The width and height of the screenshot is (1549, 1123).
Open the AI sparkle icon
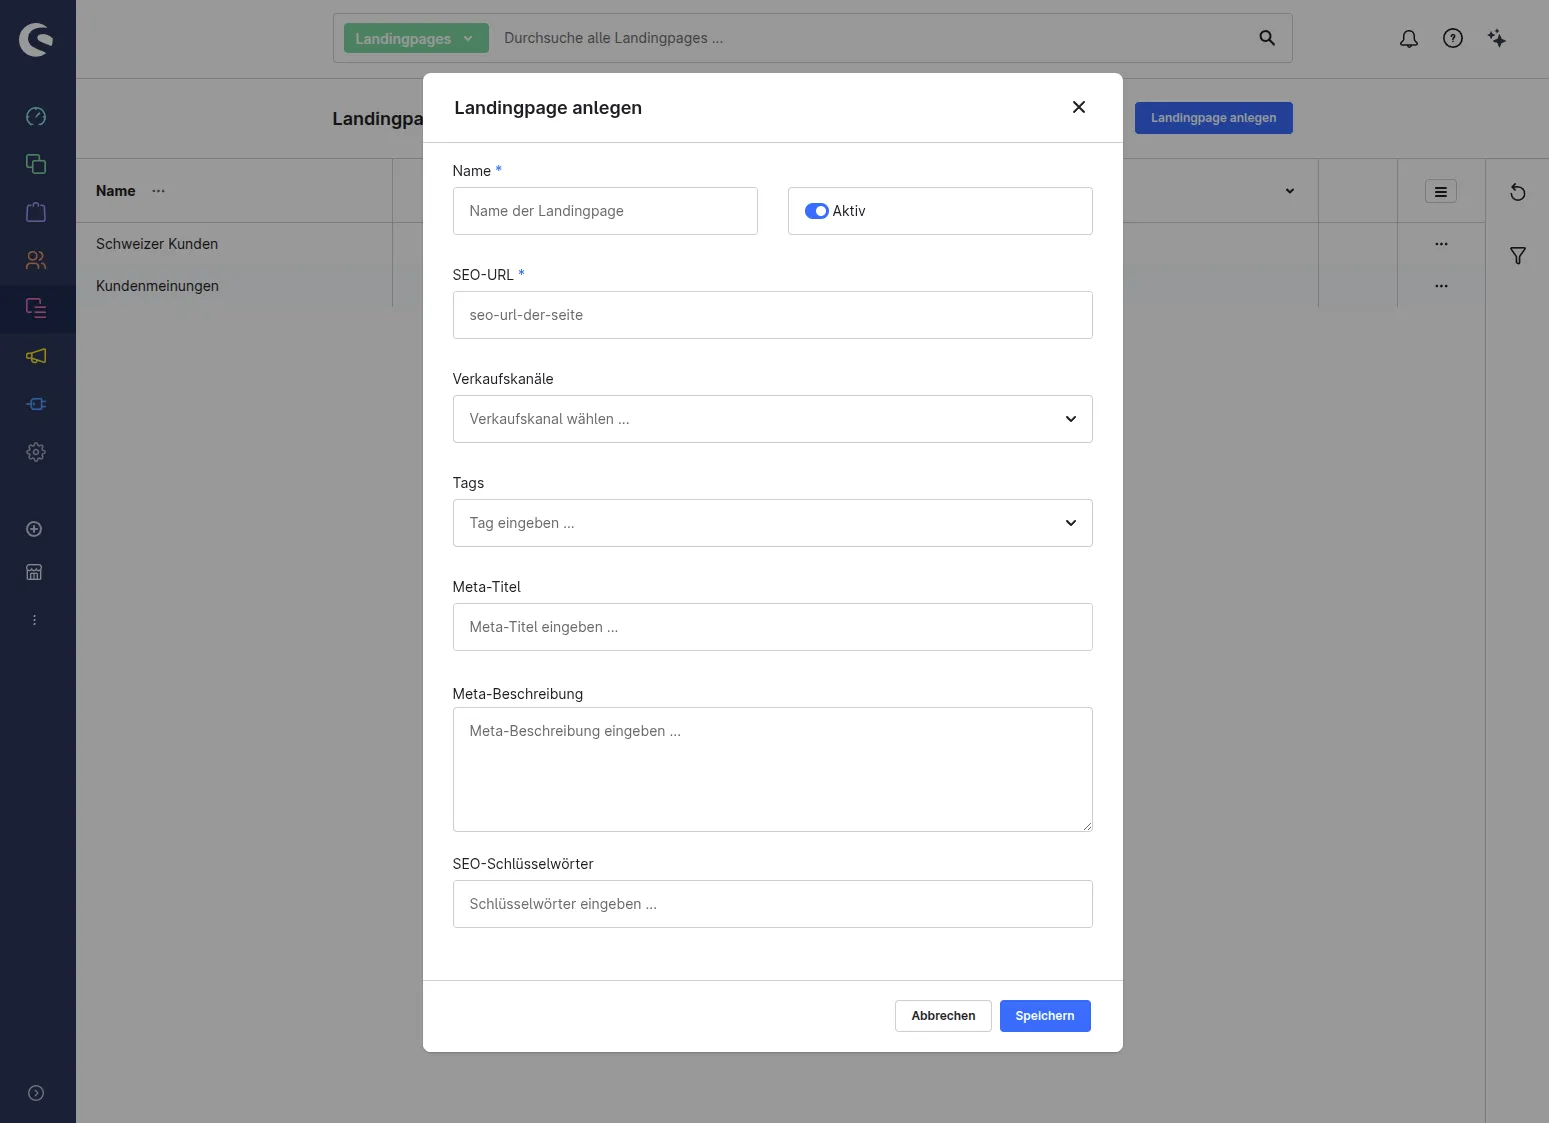click(x=1497, y=38)
